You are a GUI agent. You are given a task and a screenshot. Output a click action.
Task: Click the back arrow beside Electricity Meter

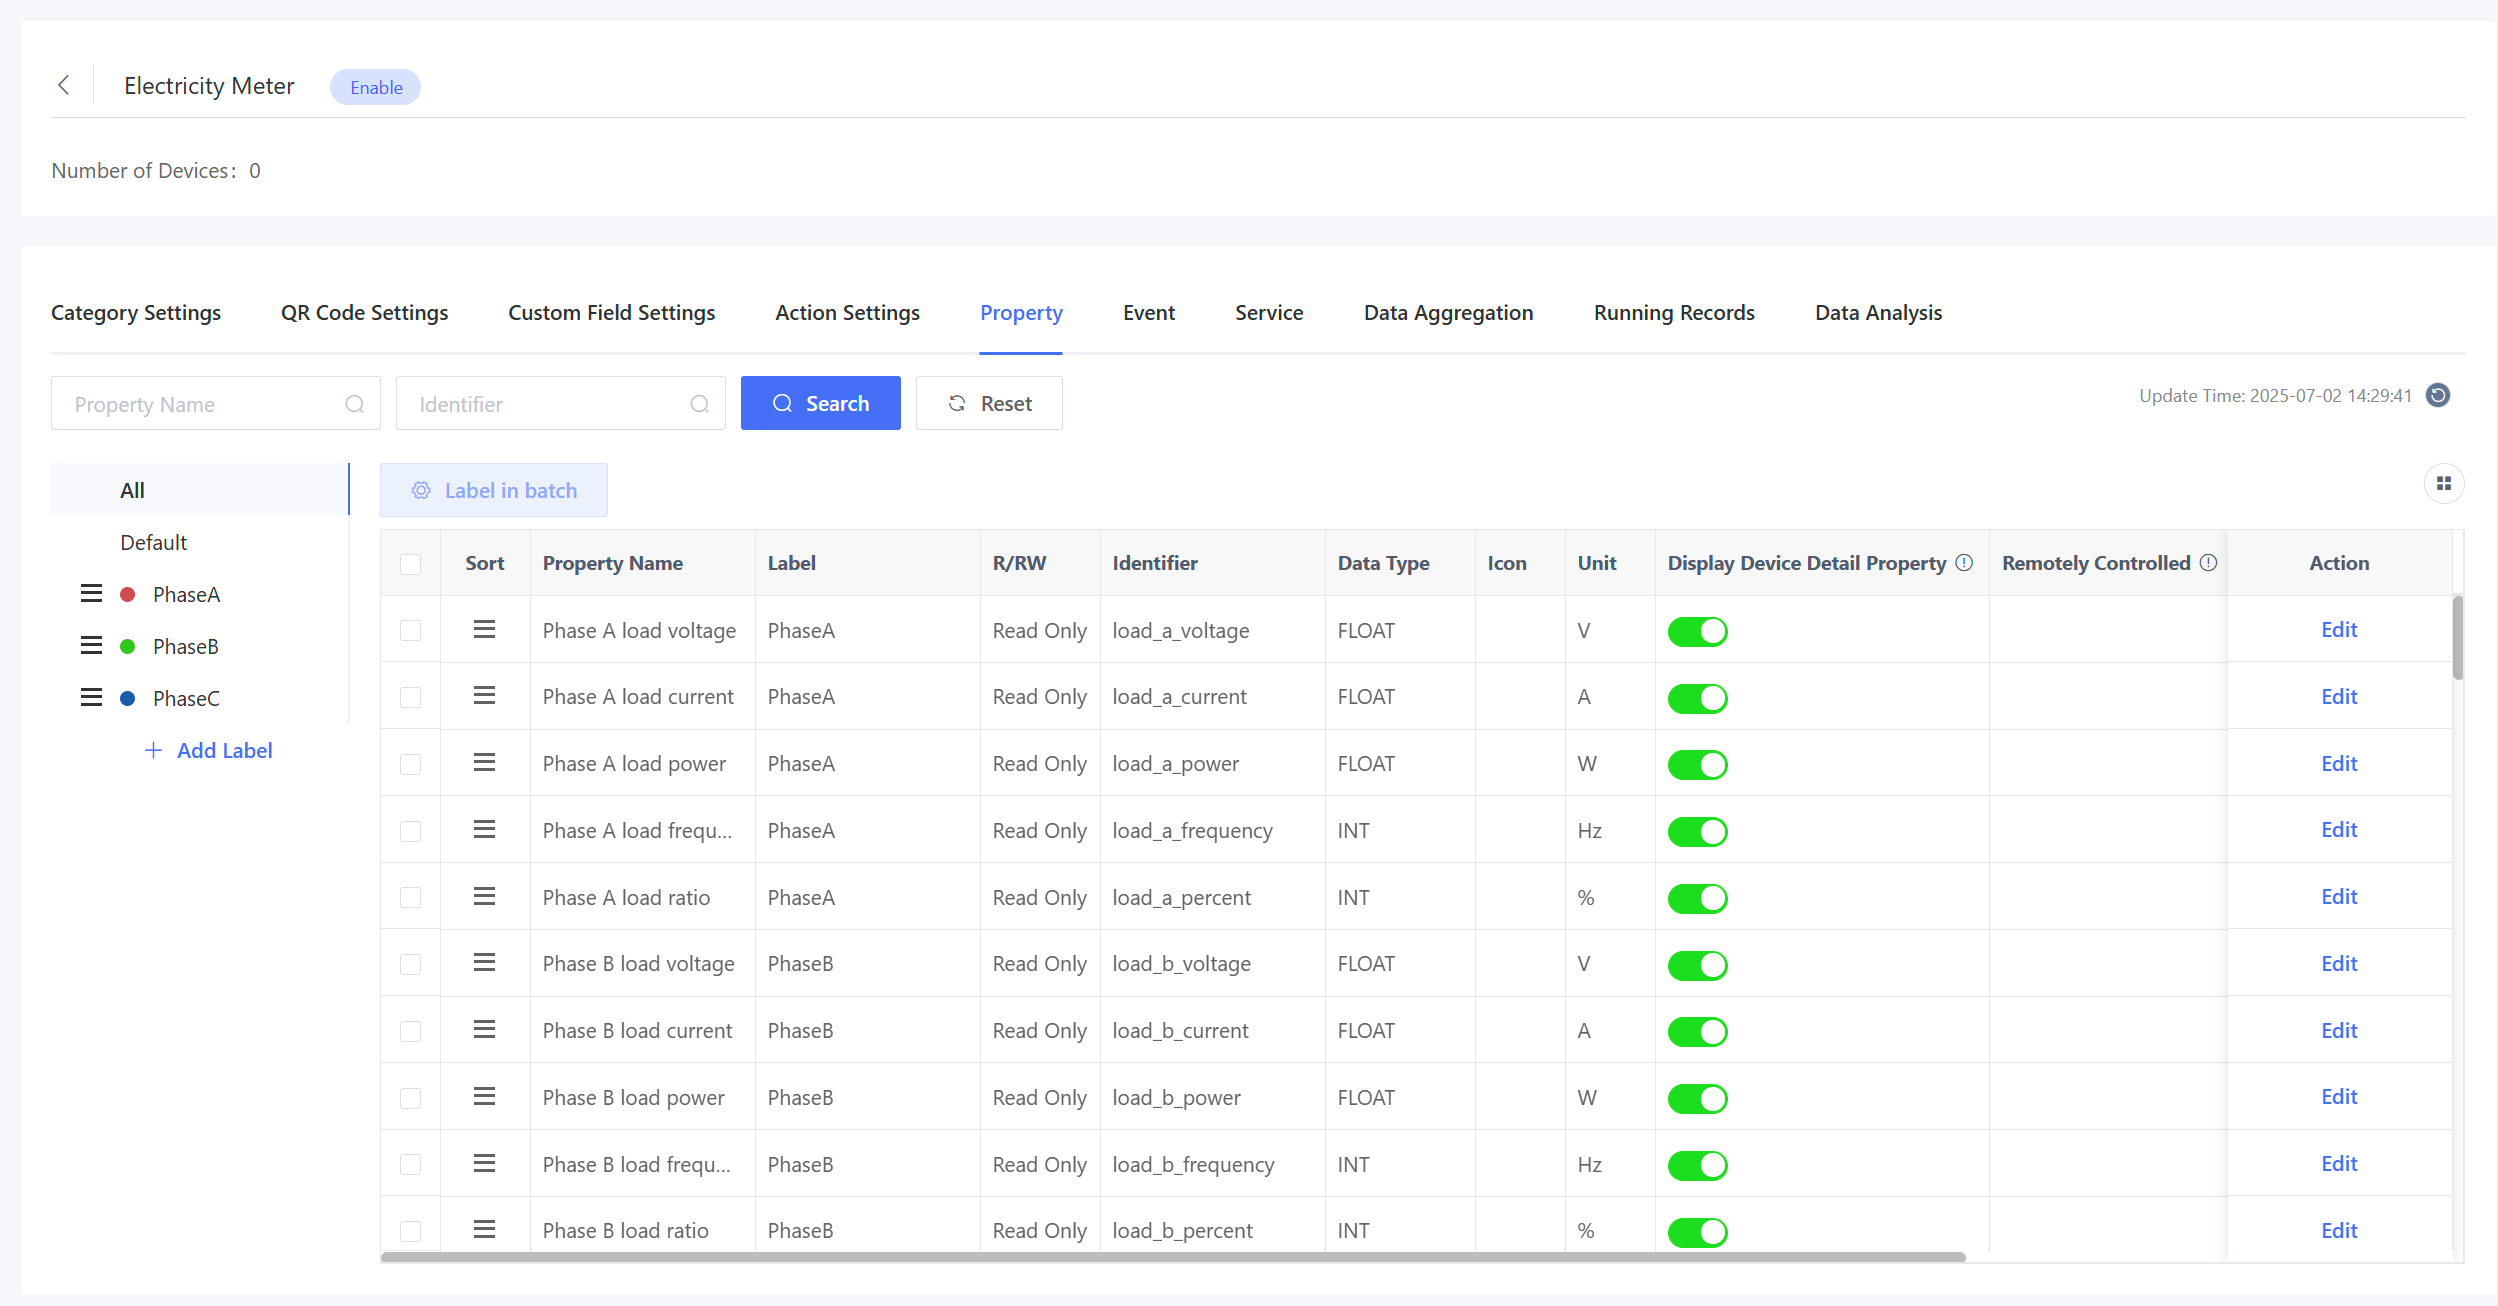point(64,85)
